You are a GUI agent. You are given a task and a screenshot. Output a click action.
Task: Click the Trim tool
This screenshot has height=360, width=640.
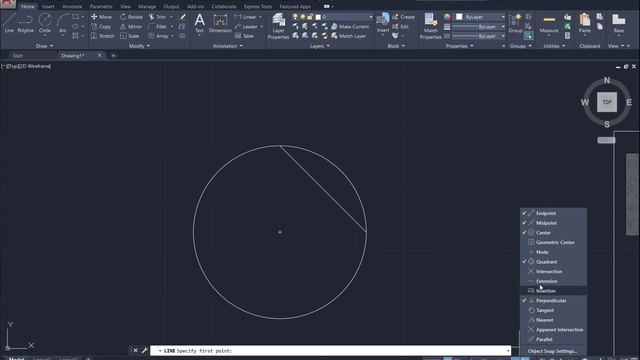(x=157, y=17)
